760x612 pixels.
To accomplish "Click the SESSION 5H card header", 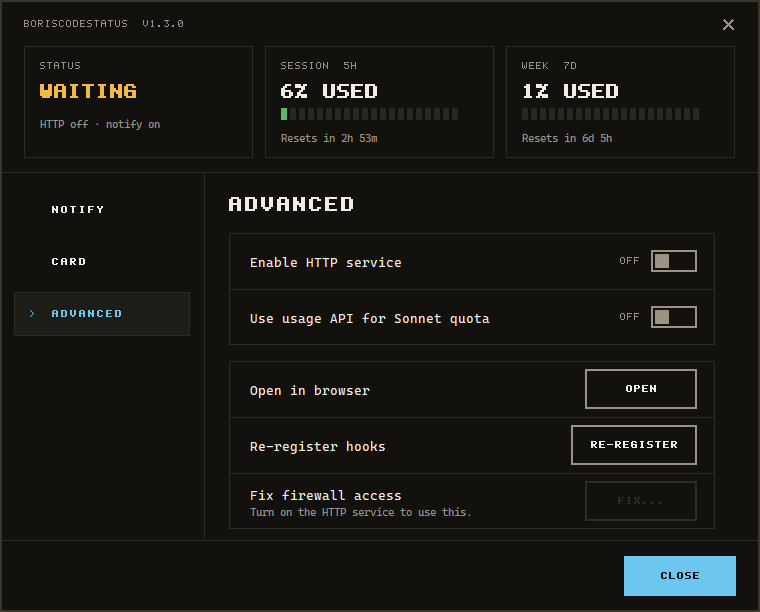I will (x=318, y=65).
